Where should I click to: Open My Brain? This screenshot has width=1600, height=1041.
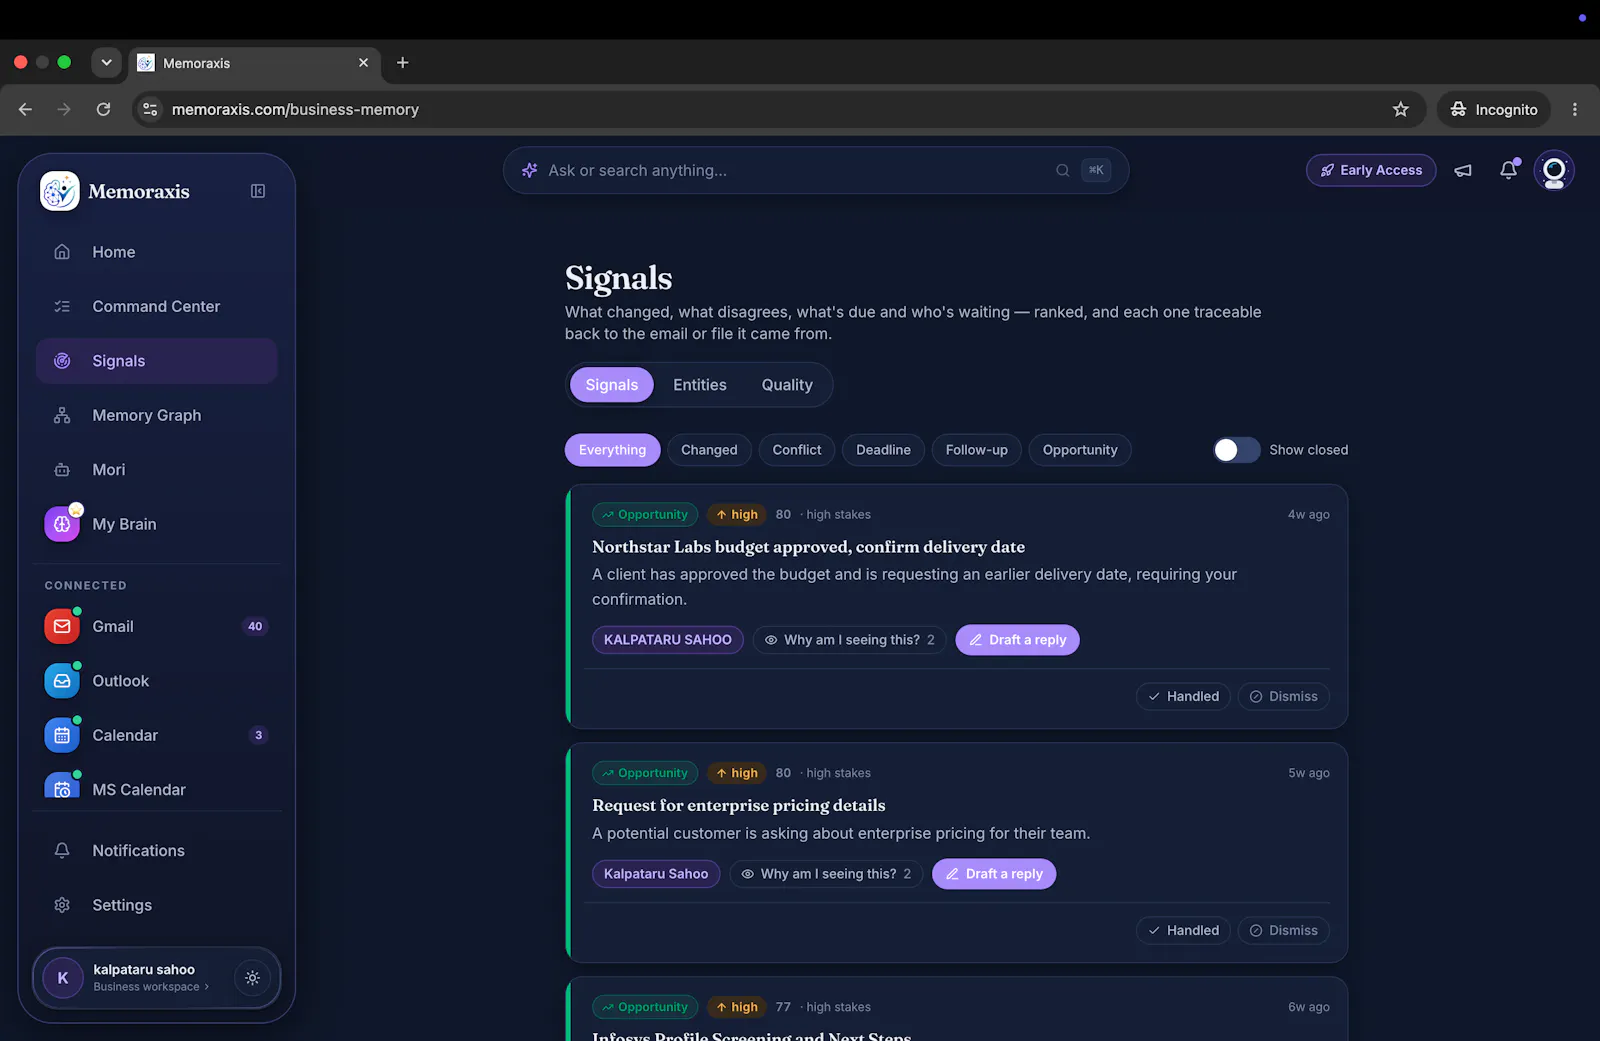[x=157, y=524]
